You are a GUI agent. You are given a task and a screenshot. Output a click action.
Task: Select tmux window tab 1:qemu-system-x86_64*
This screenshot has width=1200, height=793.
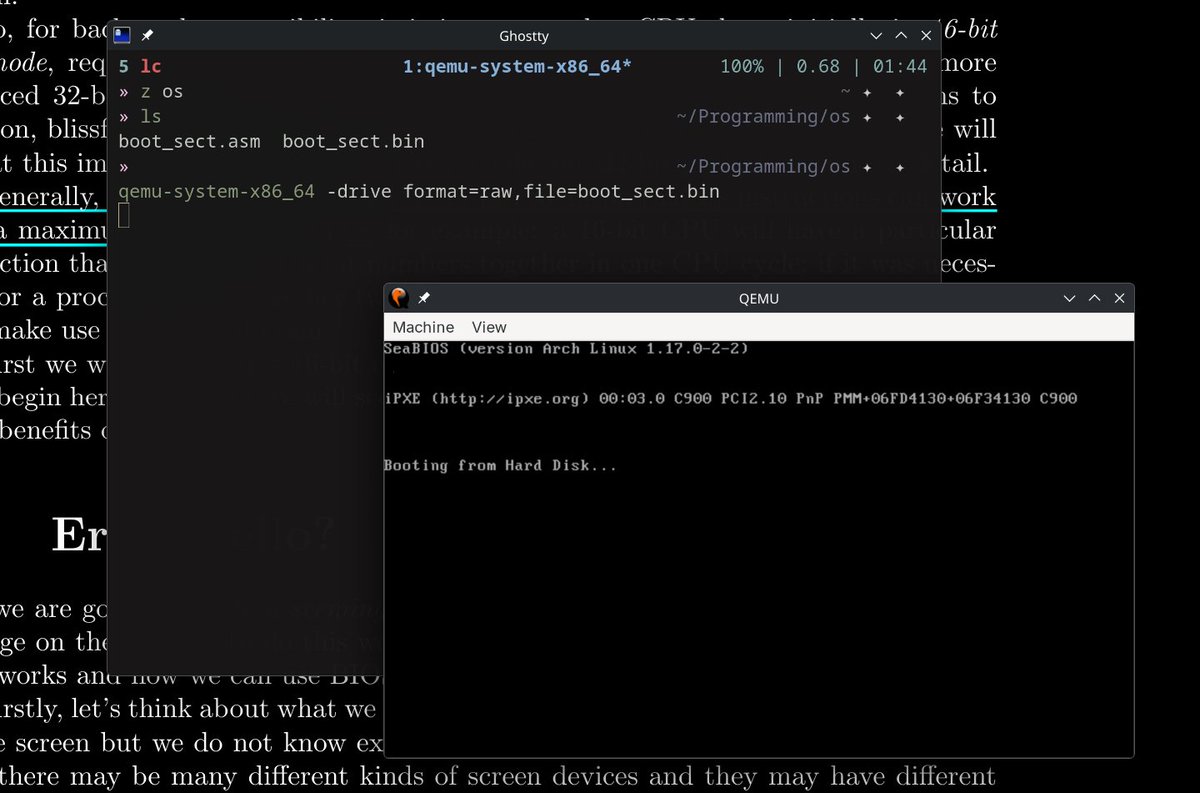coord(517,67)
